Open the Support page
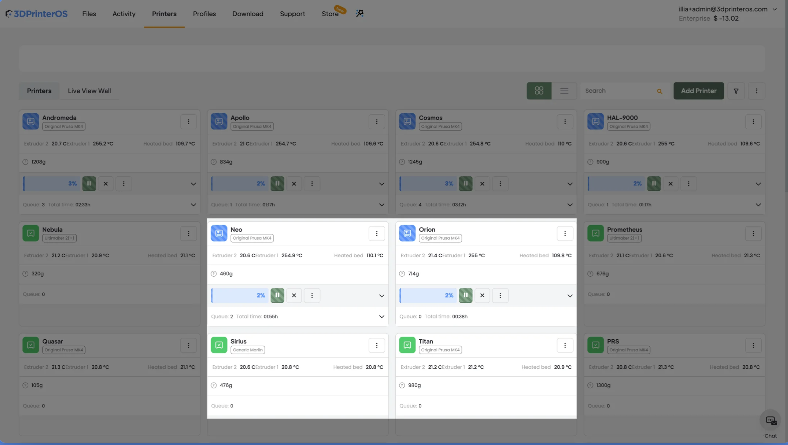Image resolution: width=788 pixels, height=445 pixels. (x=292, y=14)
